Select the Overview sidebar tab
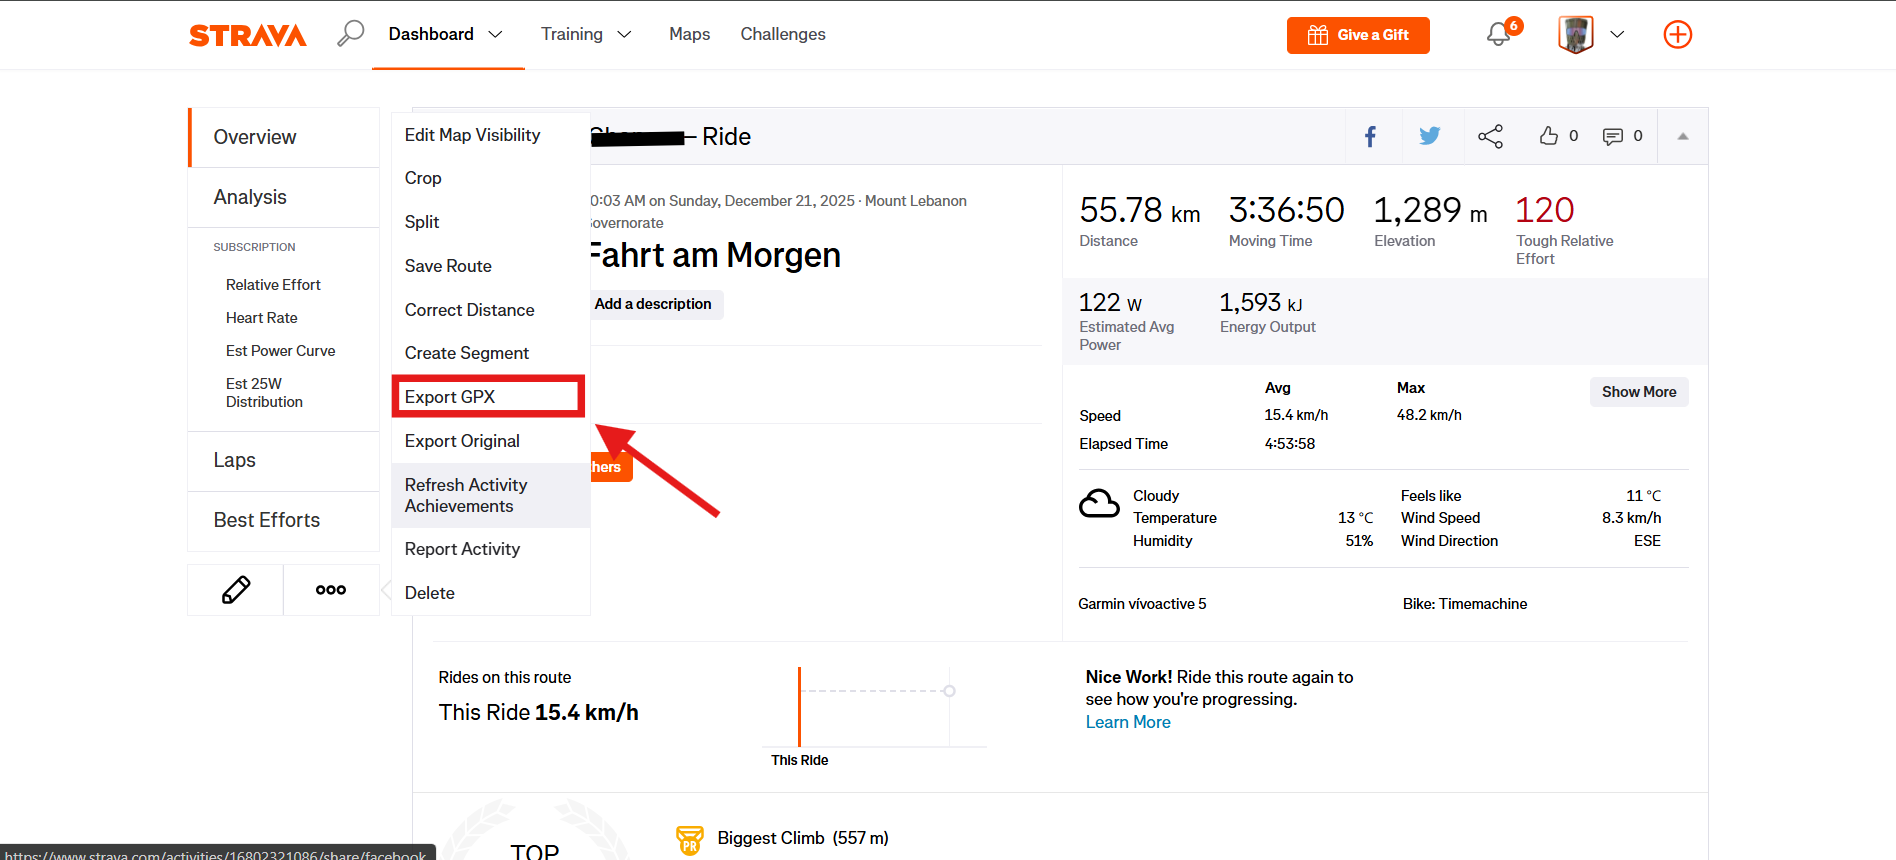This screenshot has width=1896, height=860. (x=285, y=137)
